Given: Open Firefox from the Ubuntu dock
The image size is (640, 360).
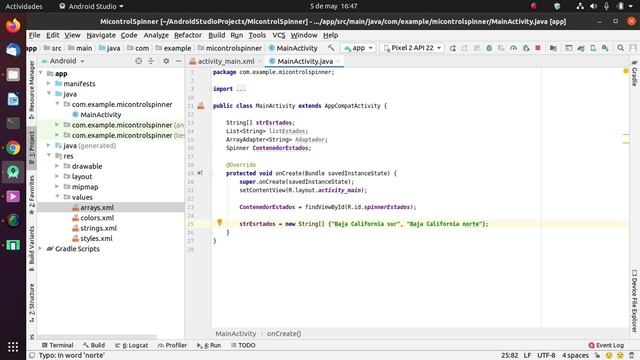Looking at the screenshot, I should point(13,25).
